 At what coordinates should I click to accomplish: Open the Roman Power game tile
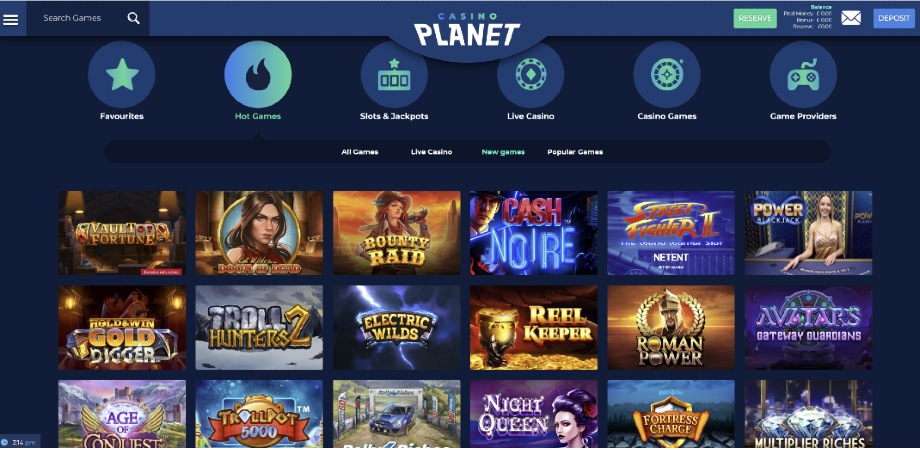pos(671,328)
